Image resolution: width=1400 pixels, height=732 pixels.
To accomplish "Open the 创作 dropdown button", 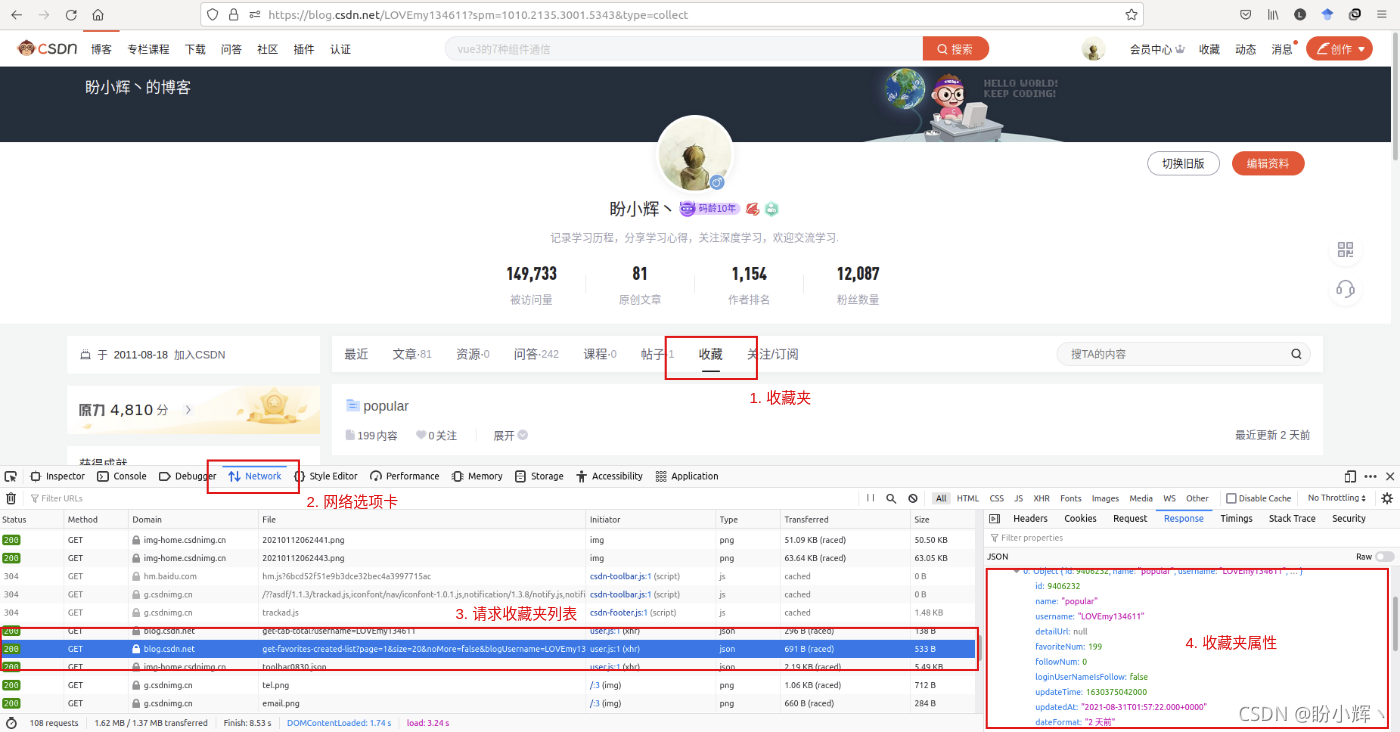I will point(1339,49).
